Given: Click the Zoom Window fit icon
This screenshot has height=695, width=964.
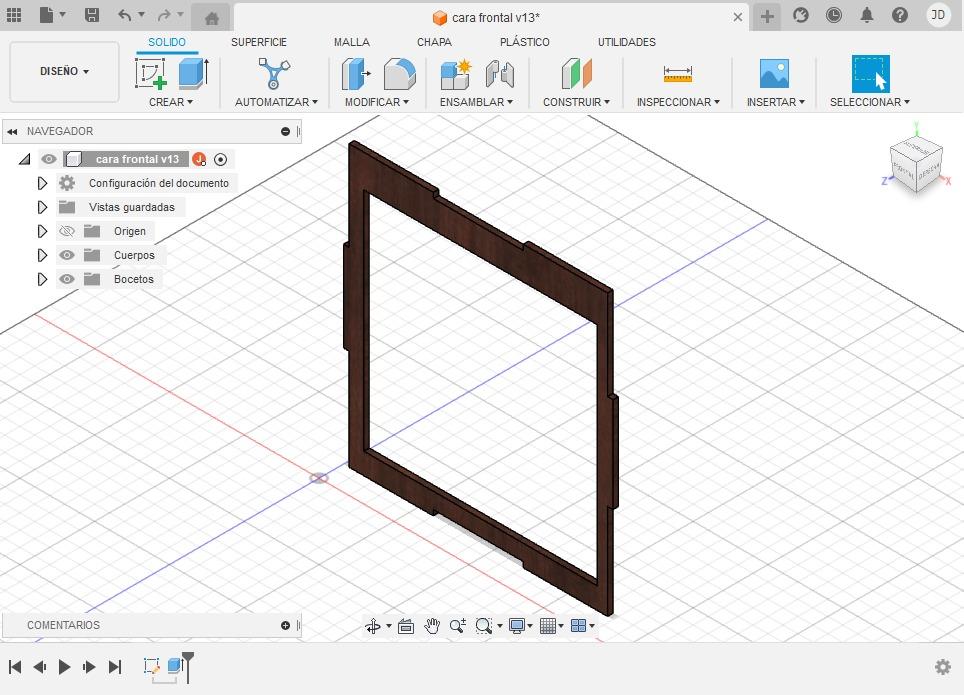Looking at the screenshot, I should (x=484, y=626).
